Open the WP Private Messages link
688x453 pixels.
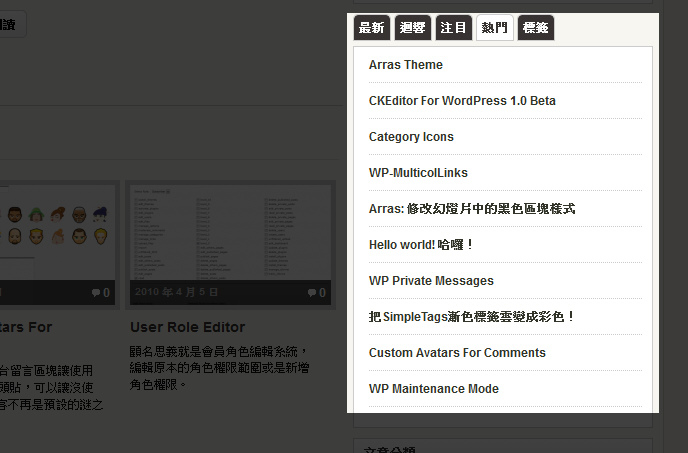tap(431, 281)
